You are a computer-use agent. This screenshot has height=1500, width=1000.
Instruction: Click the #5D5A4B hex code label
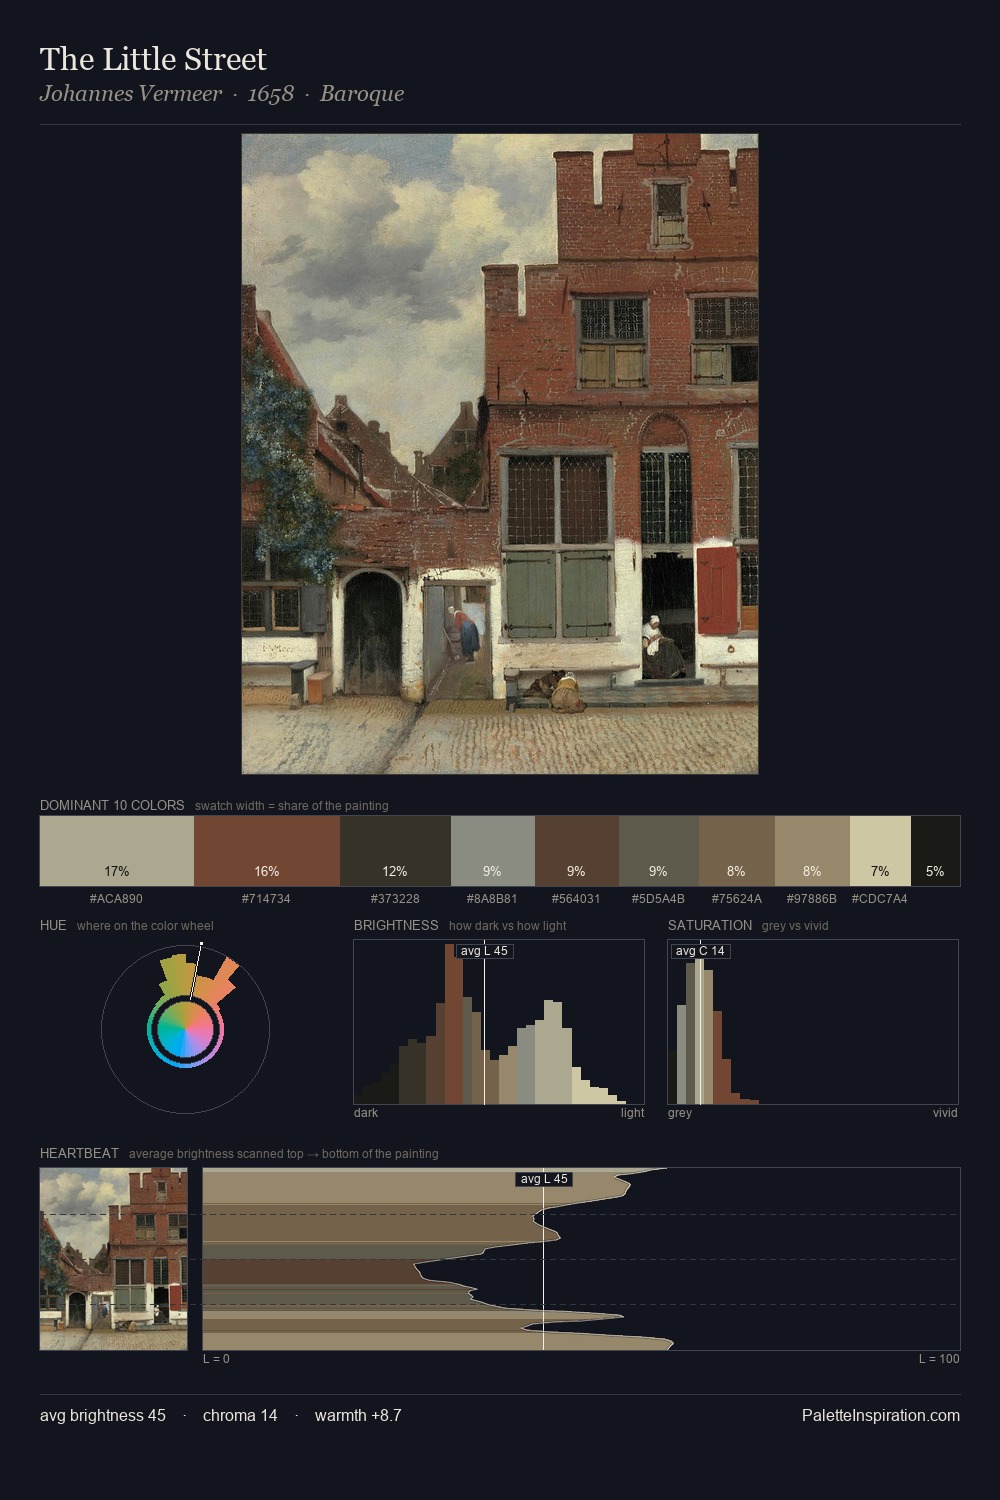(658, 899)
